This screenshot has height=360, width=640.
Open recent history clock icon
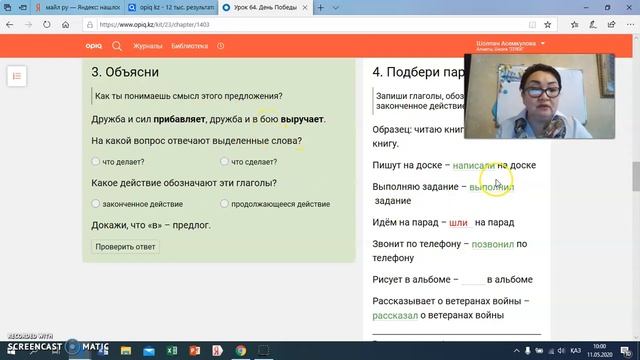pos(220,46)
